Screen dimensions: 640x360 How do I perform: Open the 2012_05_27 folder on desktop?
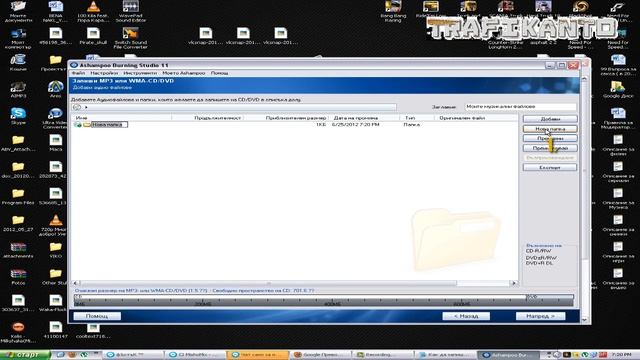click(x=18, y=223)
